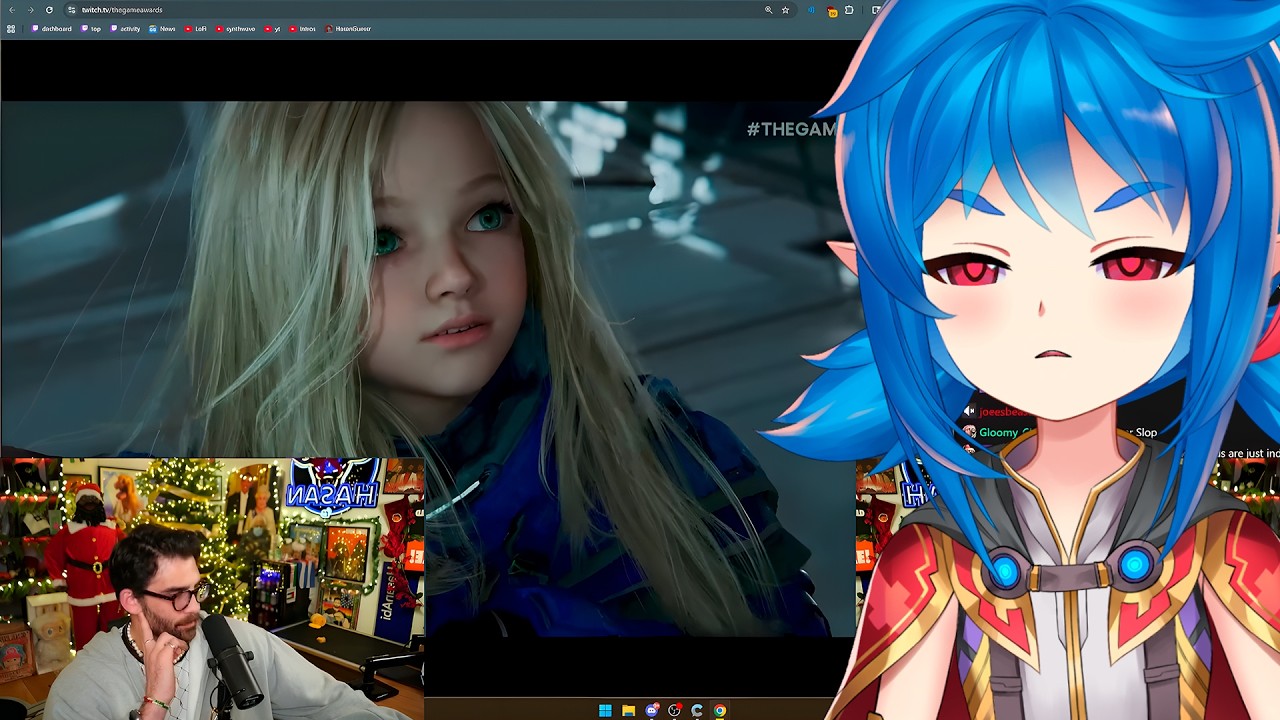This screenshot has height=720, width=1280.
Task: Open the dashboard bookmark
Action: (x=52, y=29)
